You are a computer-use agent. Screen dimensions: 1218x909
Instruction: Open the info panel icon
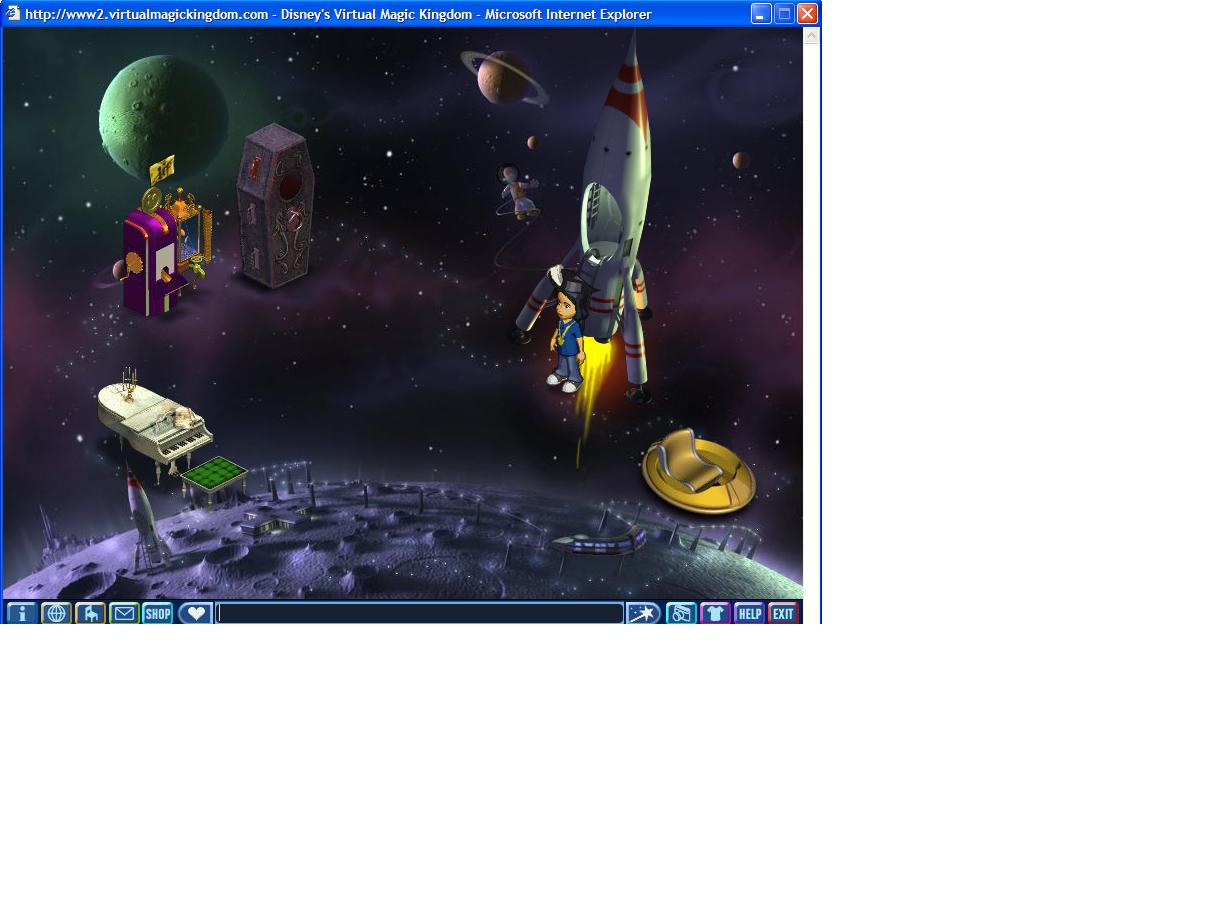pyautogui.click(x=21, y=613)
